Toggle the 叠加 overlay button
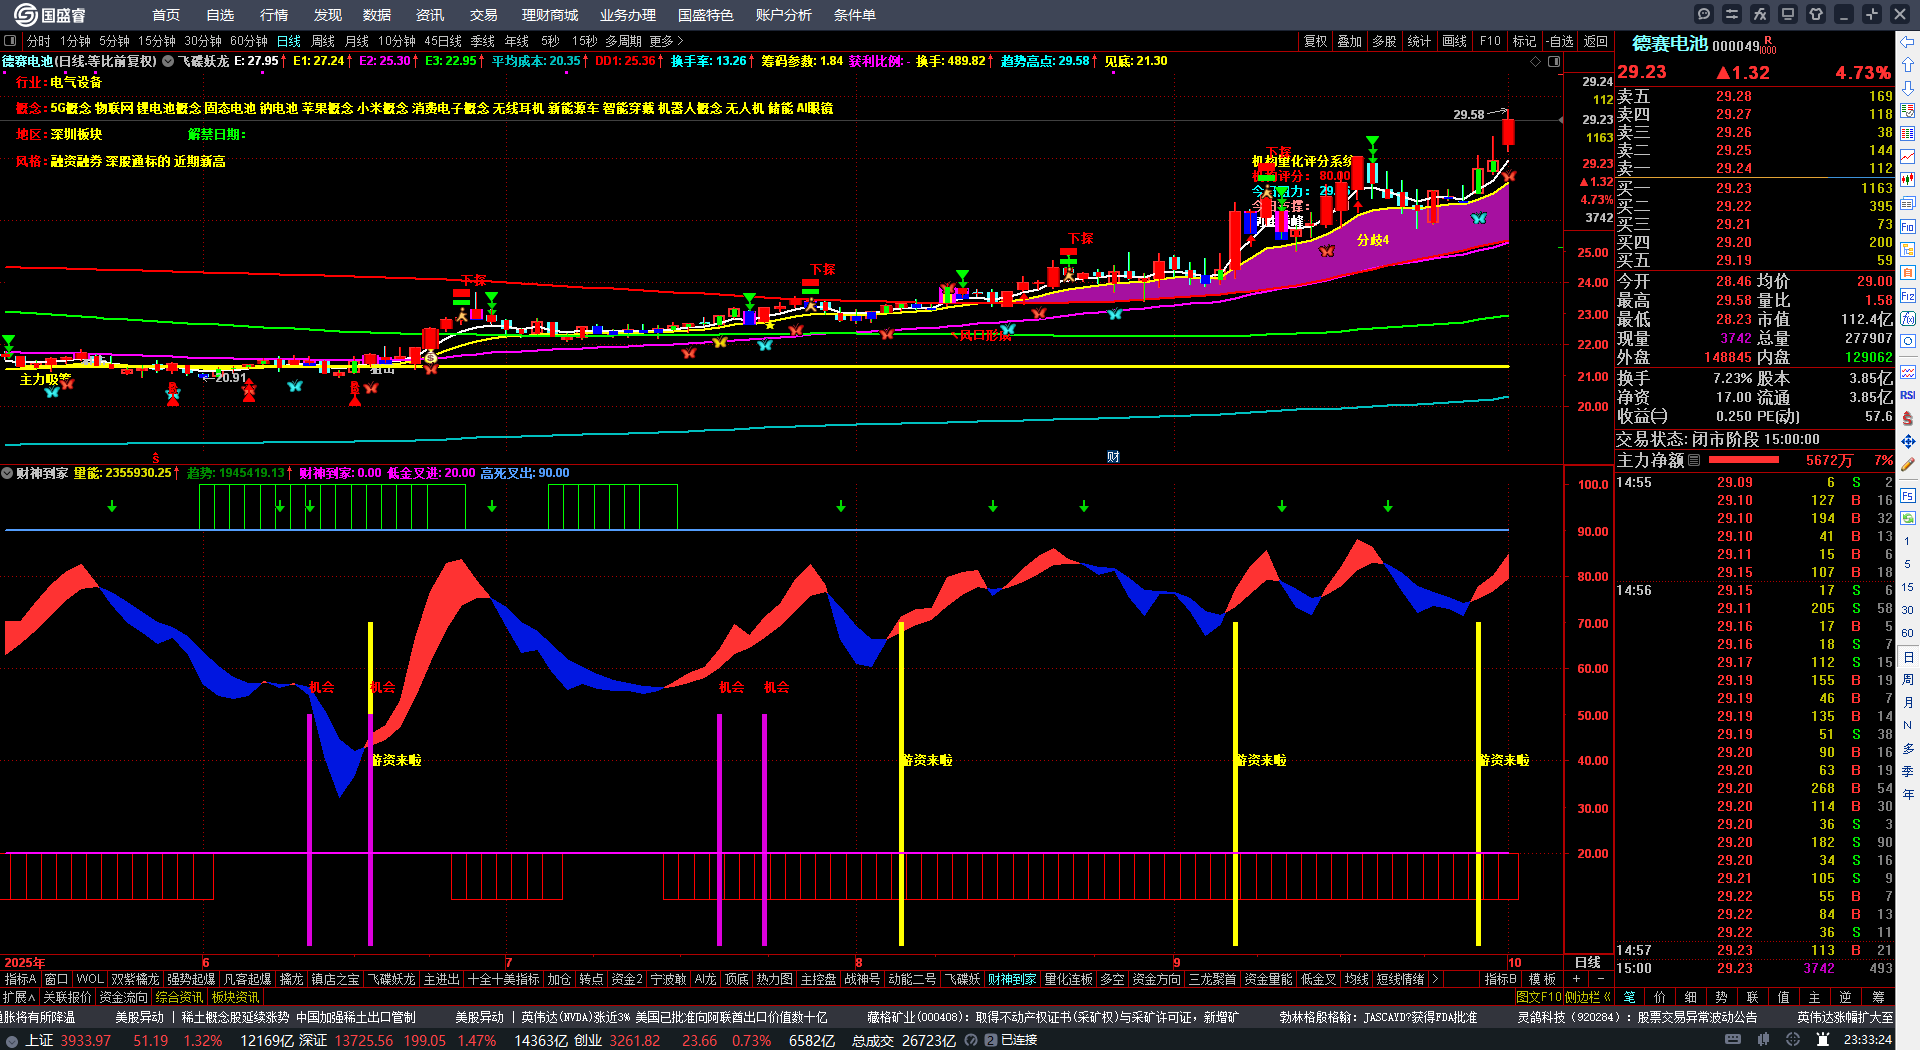 click(x=1350, y=41)
